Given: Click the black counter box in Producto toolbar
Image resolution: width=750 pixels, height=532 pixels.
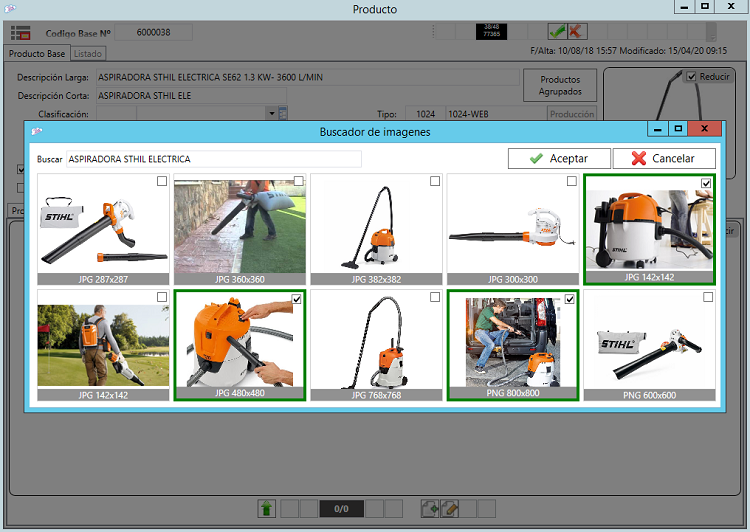Looking at the screenshot, I should [491, 32].
